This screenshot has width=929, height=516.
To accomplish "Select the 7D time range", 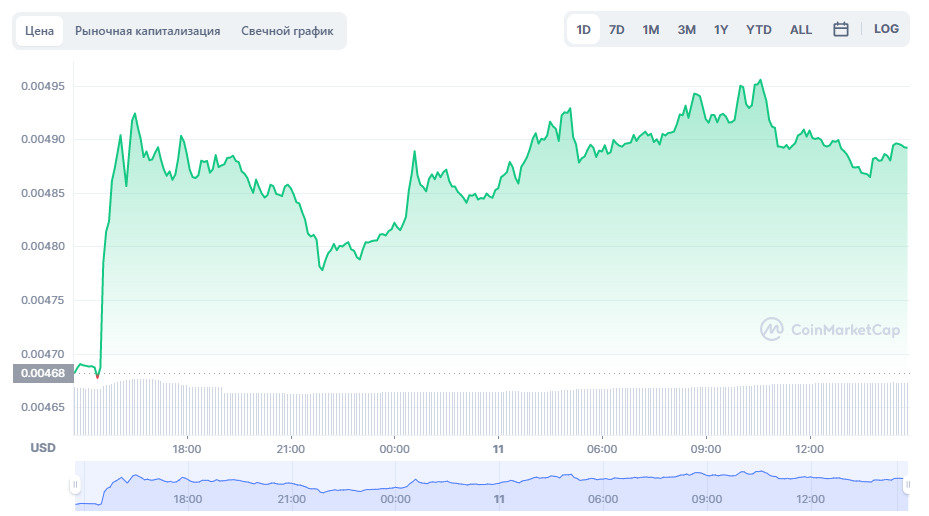I will click(617, 30).
